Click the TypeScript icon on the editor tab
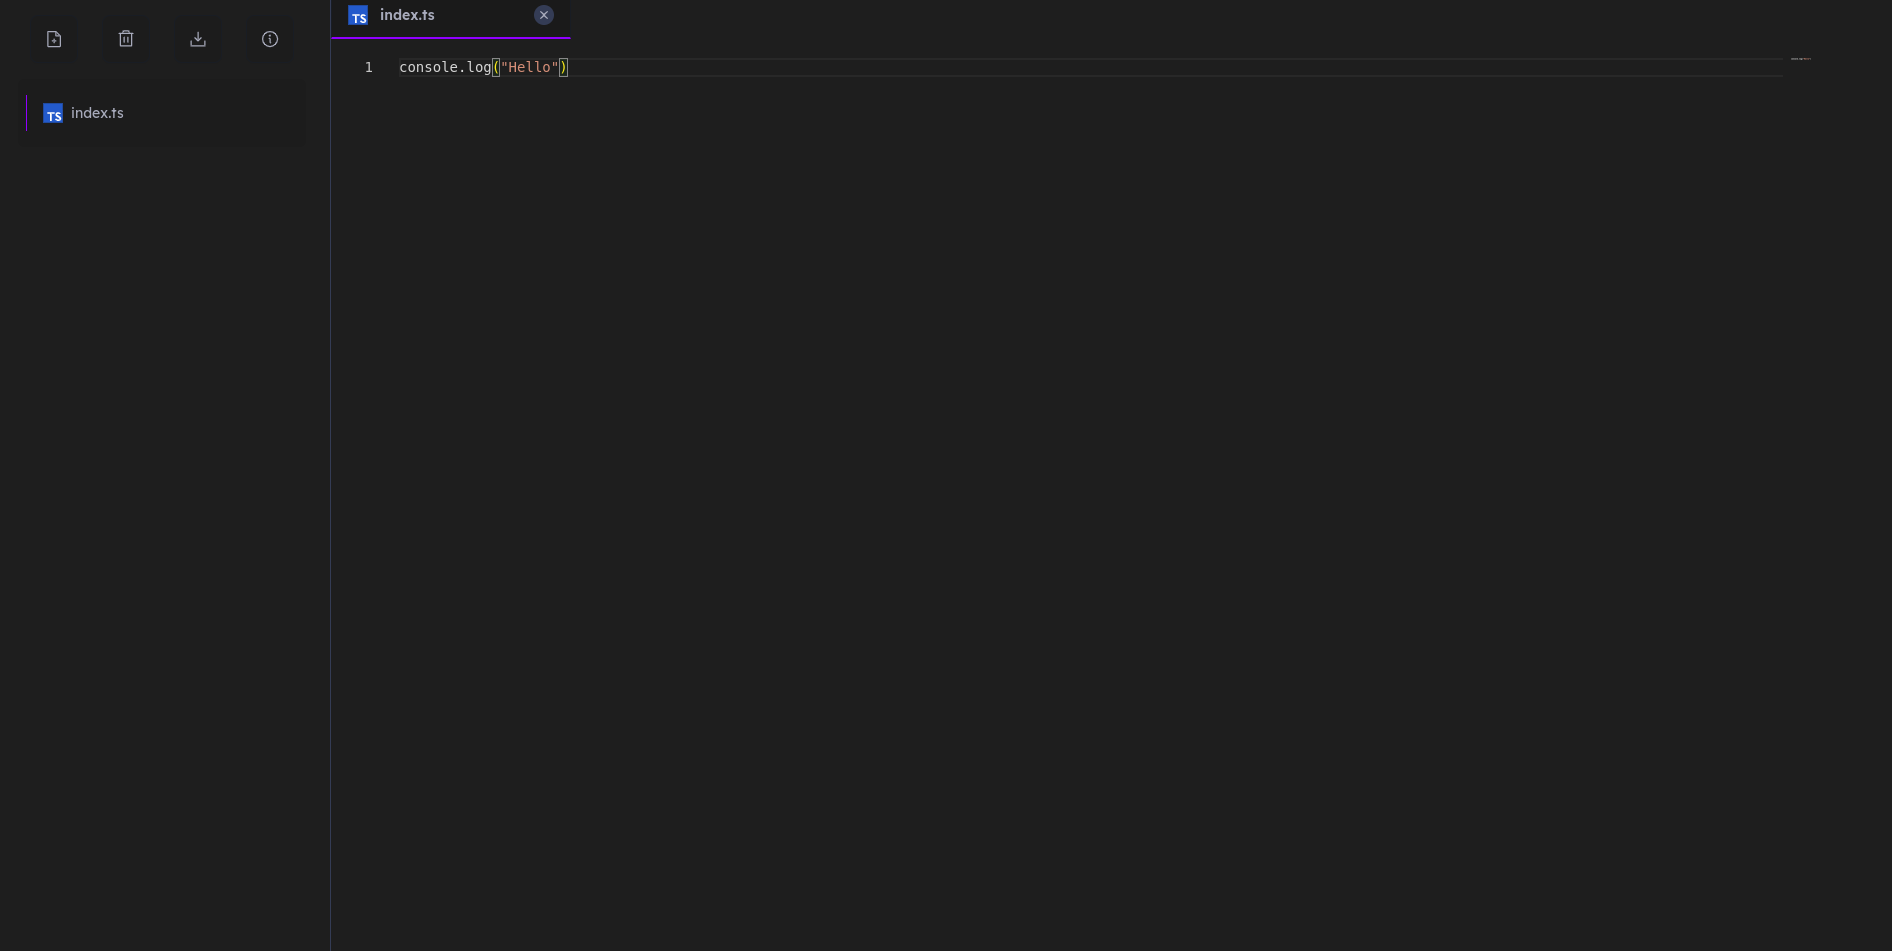Image resolution: width=1892 pixels, height=951 pixels. click(358, 15)
